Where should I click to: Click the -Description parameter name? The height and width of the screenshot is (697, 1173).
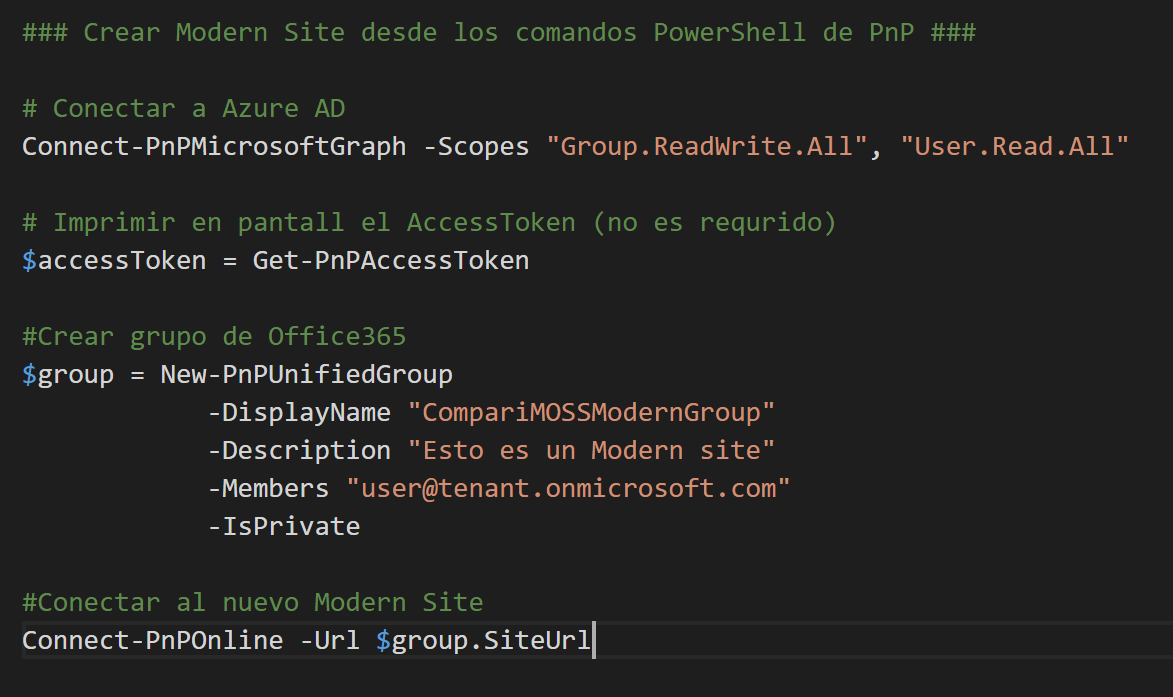300,450
